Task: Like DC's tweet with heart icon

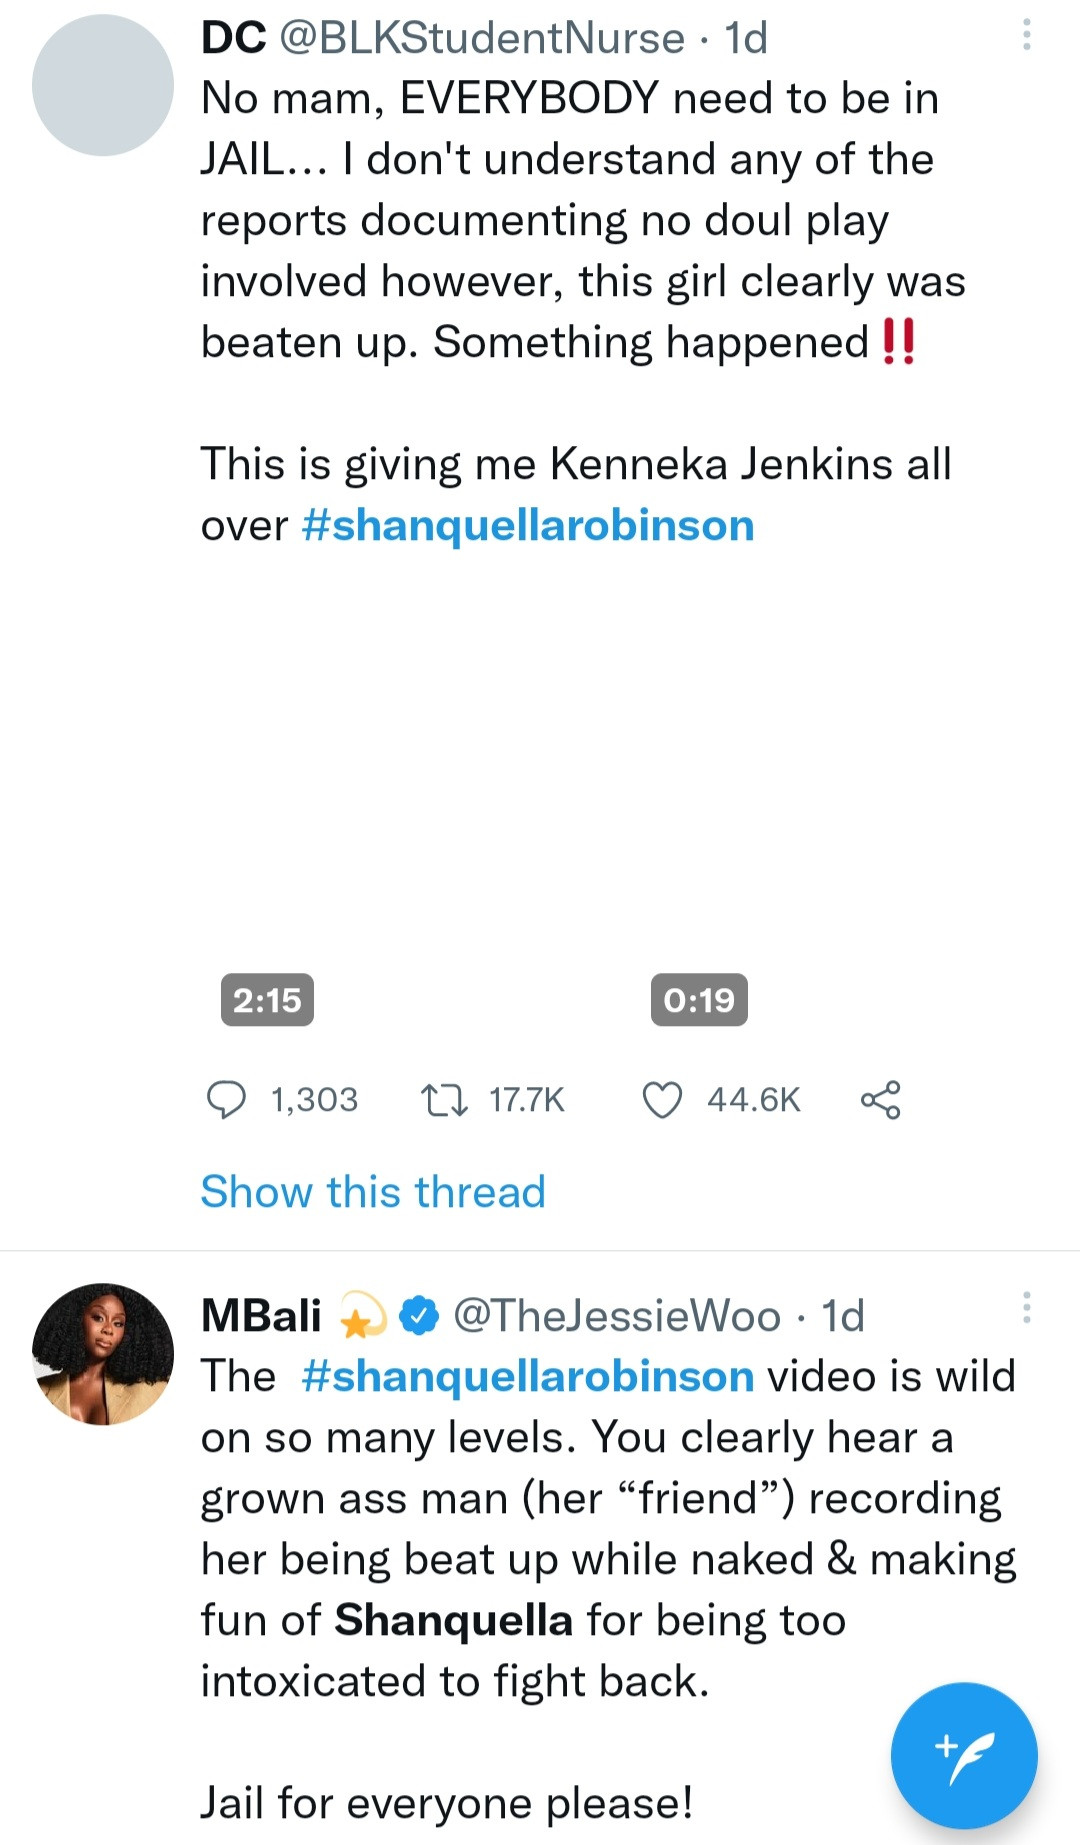Action: point(662,1099)
